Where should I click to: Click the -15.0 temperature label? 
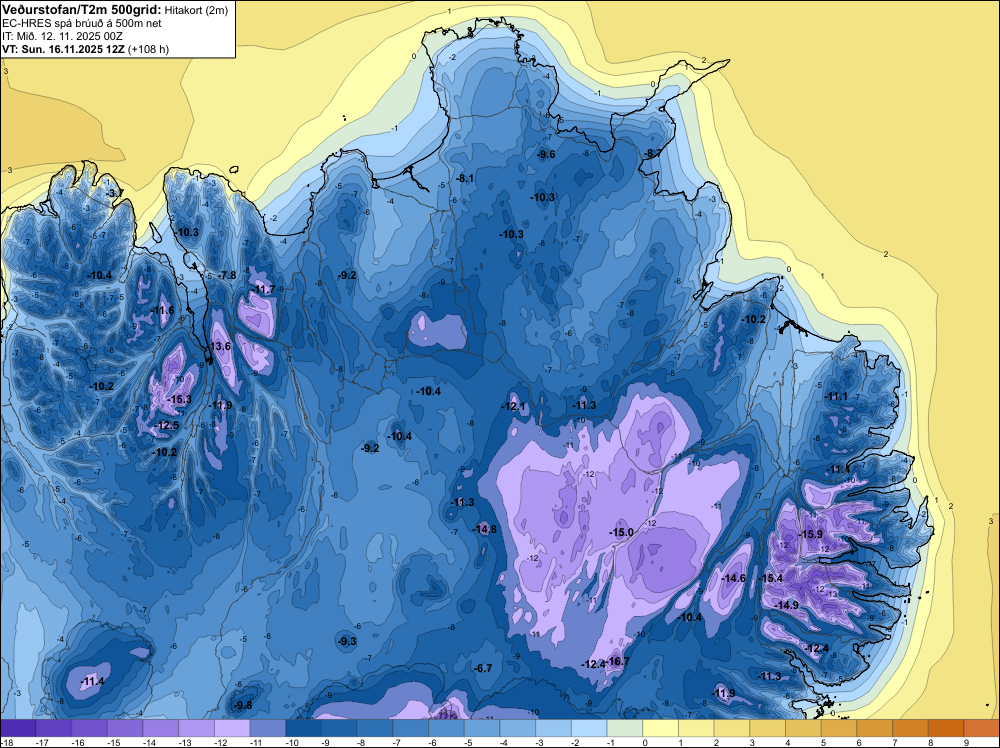(622, 532)
